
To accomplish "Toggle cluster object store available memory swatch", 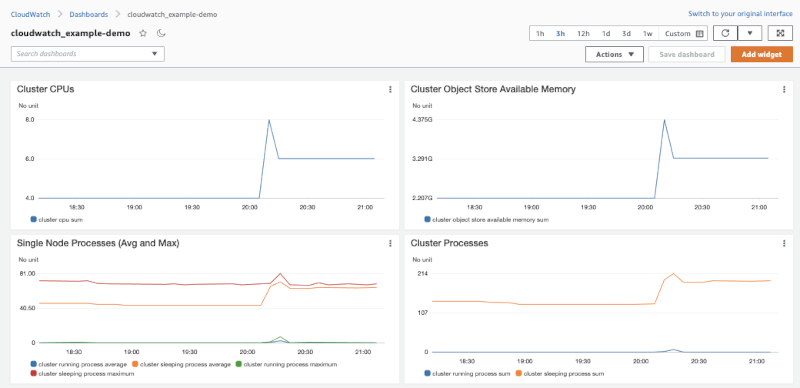I will point(427,220).
